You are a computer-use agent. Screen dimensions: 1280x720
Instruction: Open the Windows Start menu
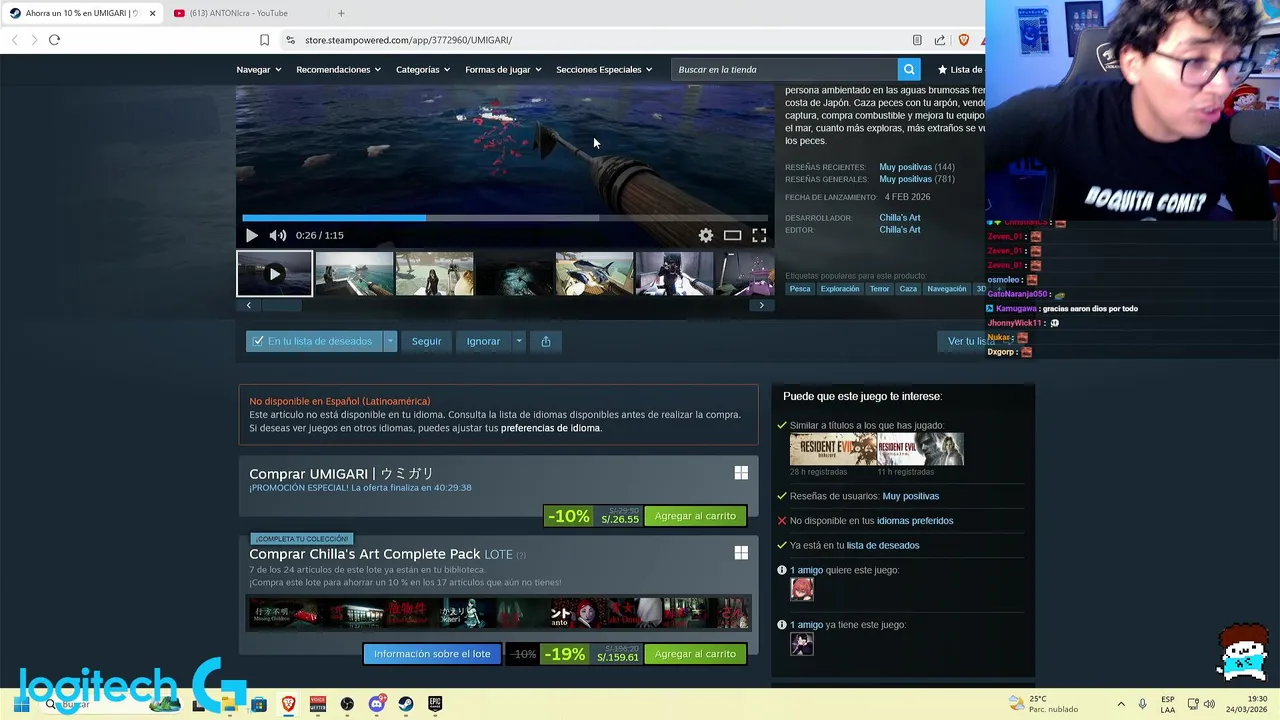tap(21, 704)
